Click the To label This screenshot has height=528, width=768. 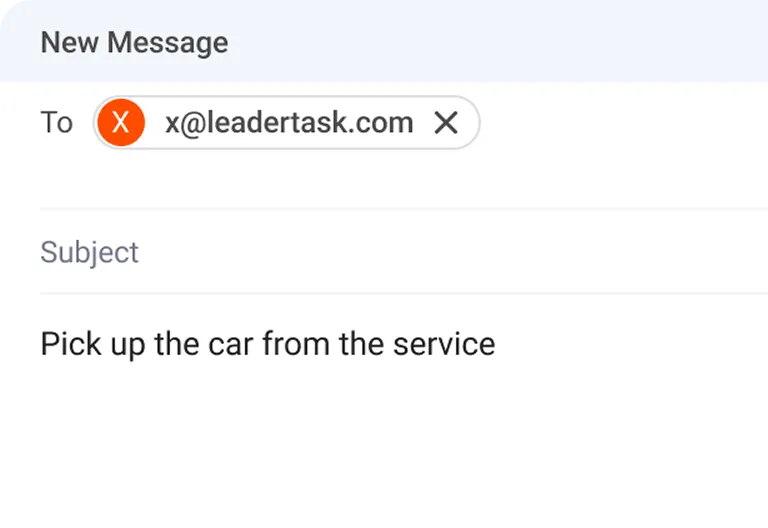[x=56, y=123]
